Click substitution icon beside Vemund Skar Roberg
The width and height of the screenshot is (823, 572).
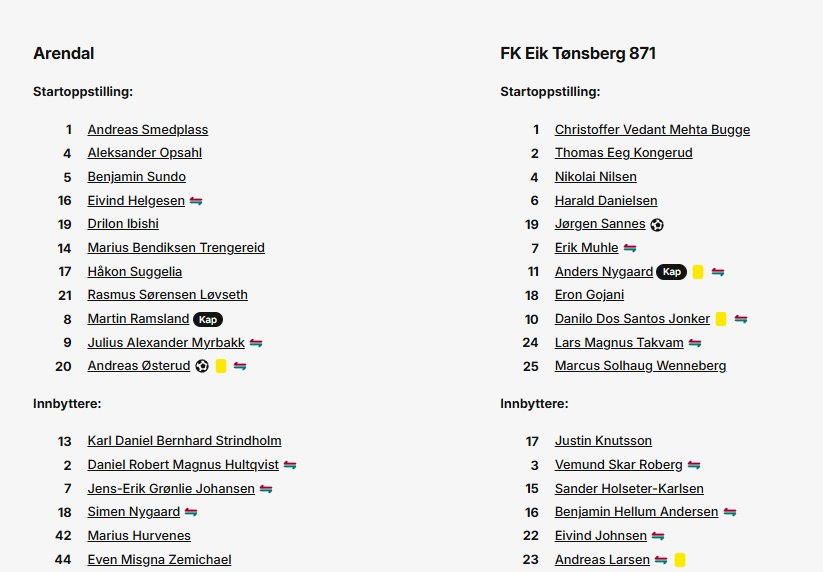point(694,465)
